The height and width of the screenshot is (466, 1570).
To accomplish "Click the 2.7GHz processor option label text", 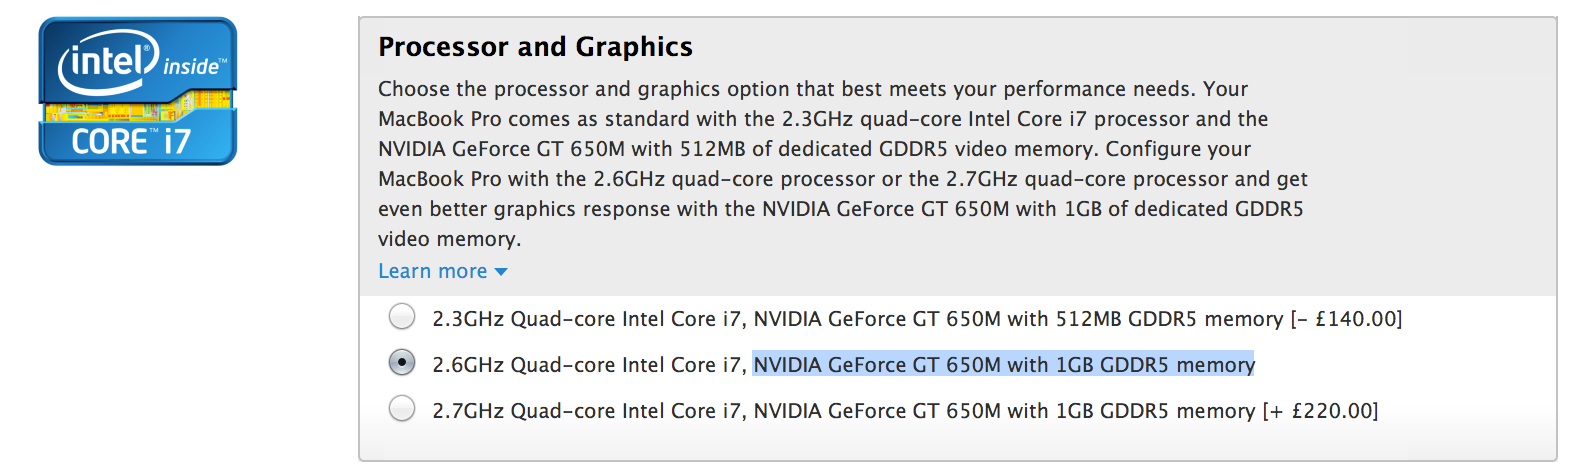I will tap(590, 411).
